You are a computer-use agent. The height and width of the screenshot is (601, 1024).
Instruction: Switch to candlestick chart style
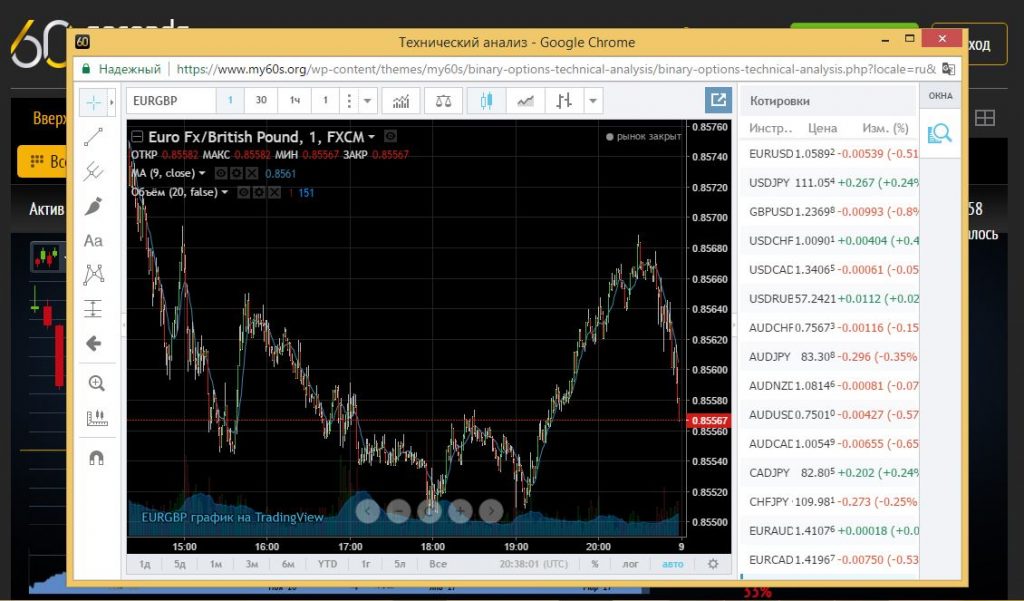[486, 101]
